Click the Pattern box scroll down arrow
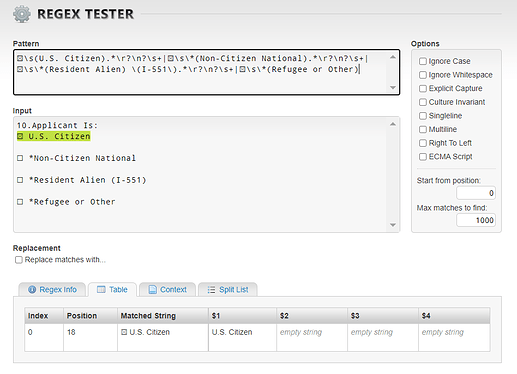Viewport: 517px width, 374px height. click(393, 88)
